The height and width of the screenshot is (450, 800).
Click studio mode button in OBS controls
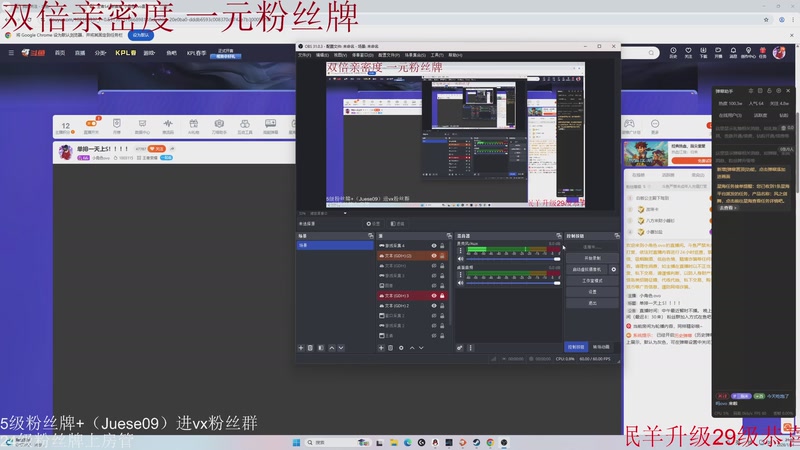pos(592,281)
